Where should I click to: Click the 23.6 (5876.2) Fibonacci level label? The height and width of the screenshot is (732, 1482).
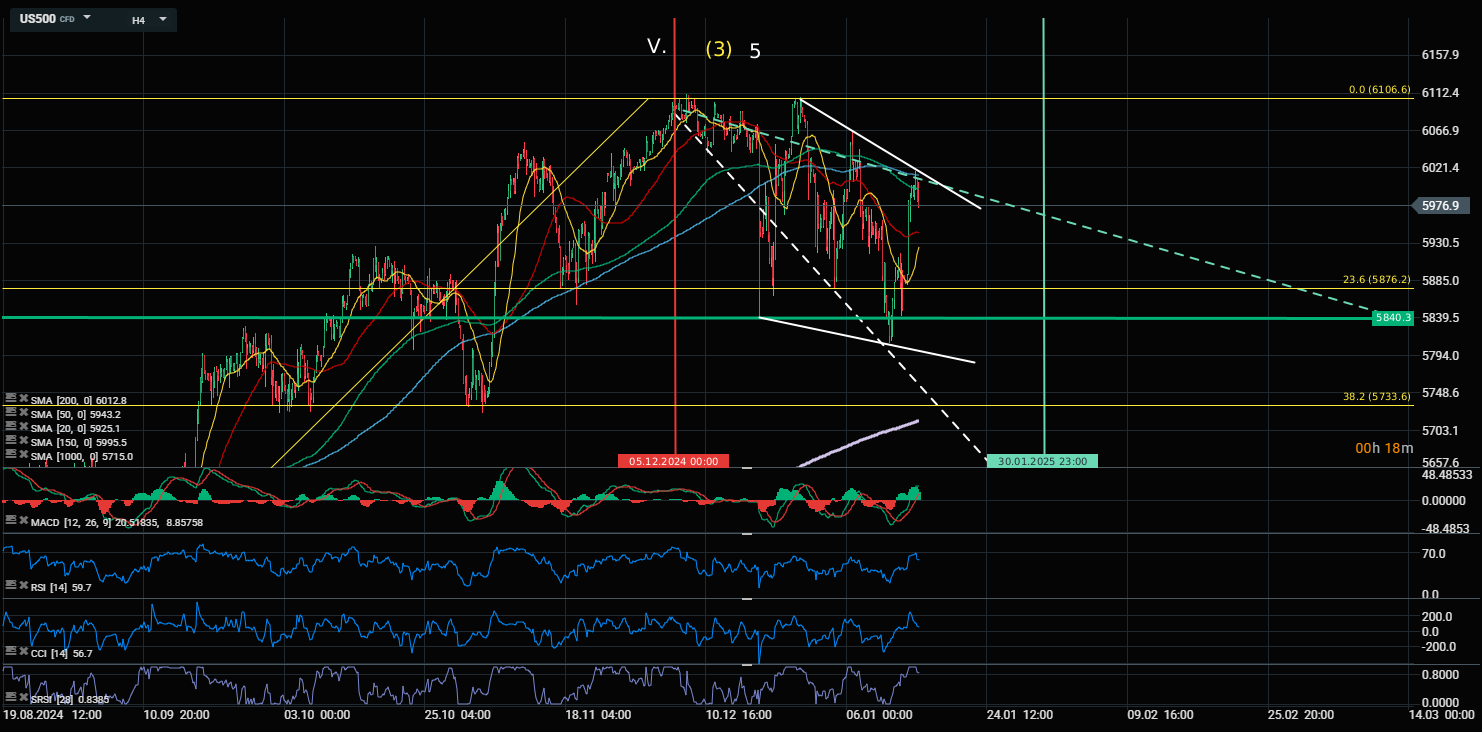1376,280
